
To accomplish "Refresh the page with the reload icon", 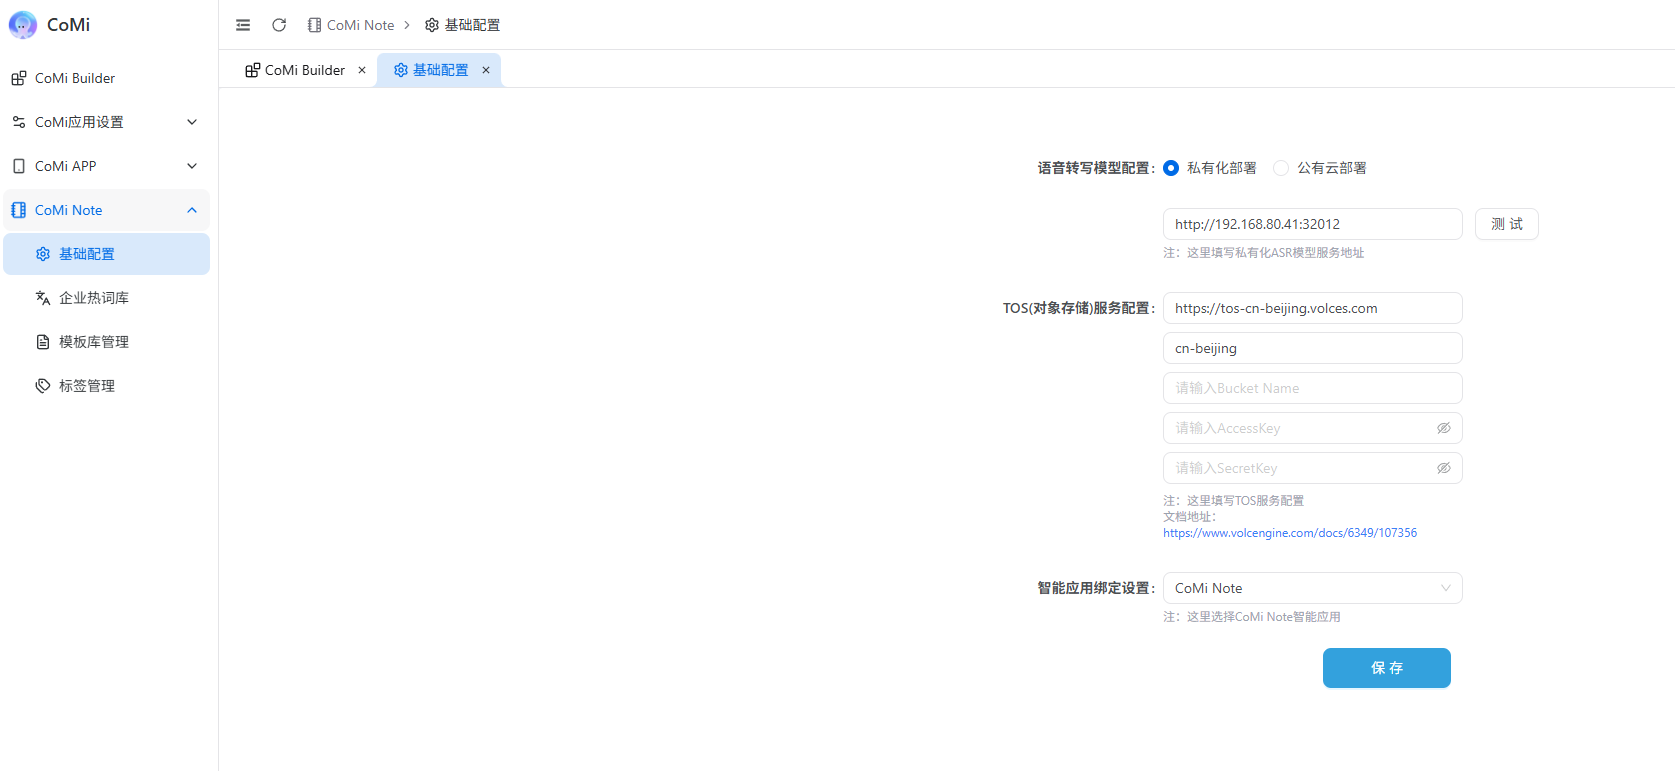I will point(279,25).
